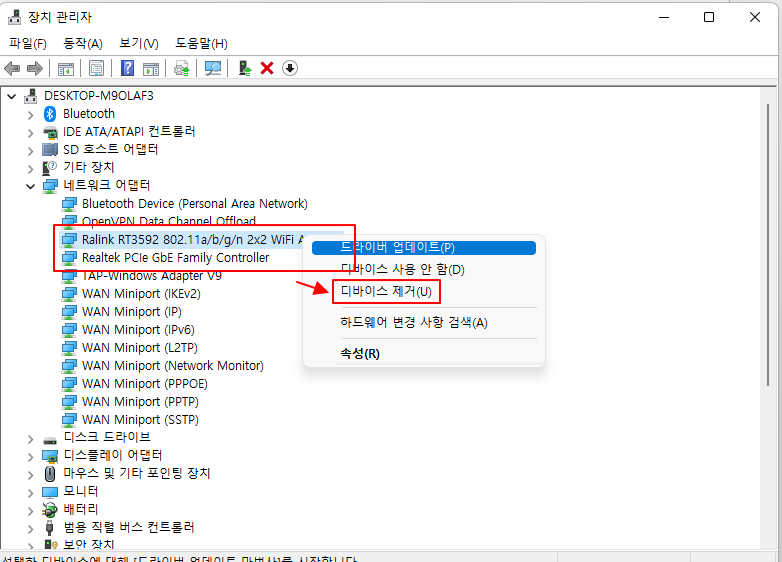Expand 범용 직렬 버스 컨트롤러 arrow
The width and height of the screenshot is (782, 562).
(30, 529)
